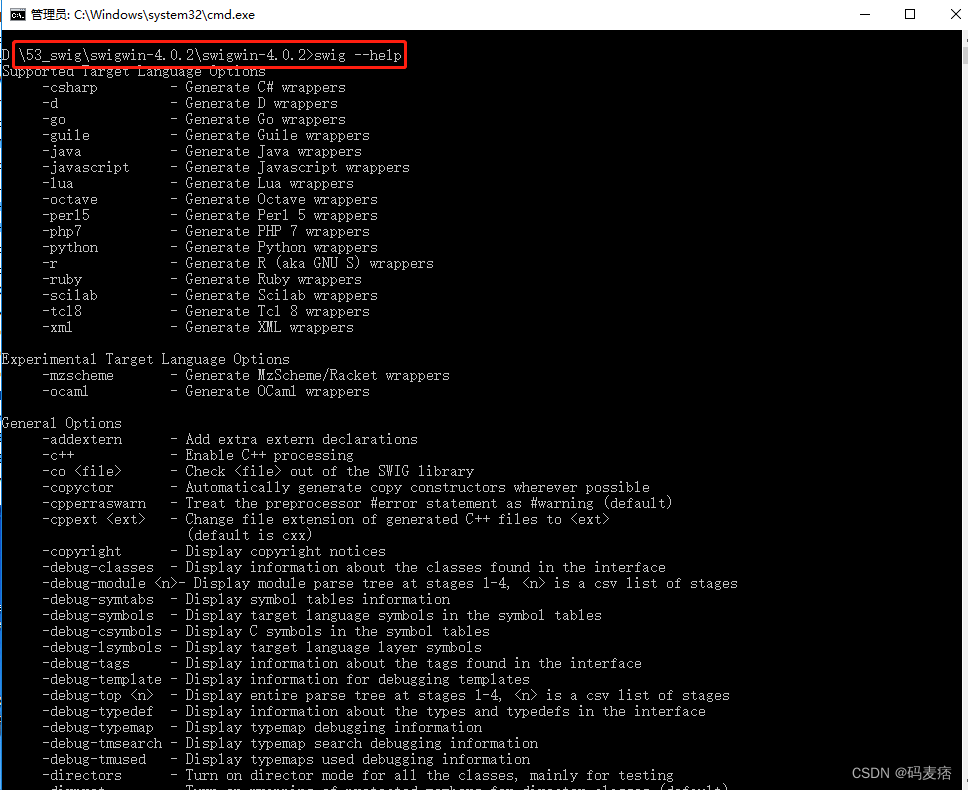Click the '-lua' option text
Viewport: 968px width, 790px height.
click(x=58, y=184)
